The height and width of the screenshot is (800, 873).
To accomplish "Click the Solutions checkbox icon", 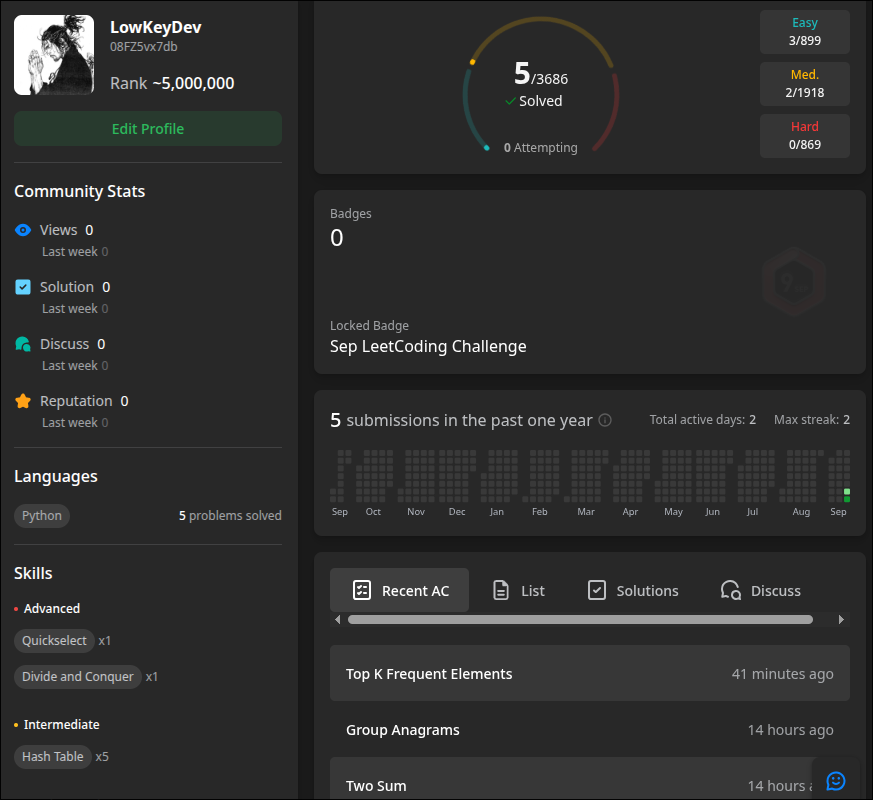I will click(x=597, y=590).
